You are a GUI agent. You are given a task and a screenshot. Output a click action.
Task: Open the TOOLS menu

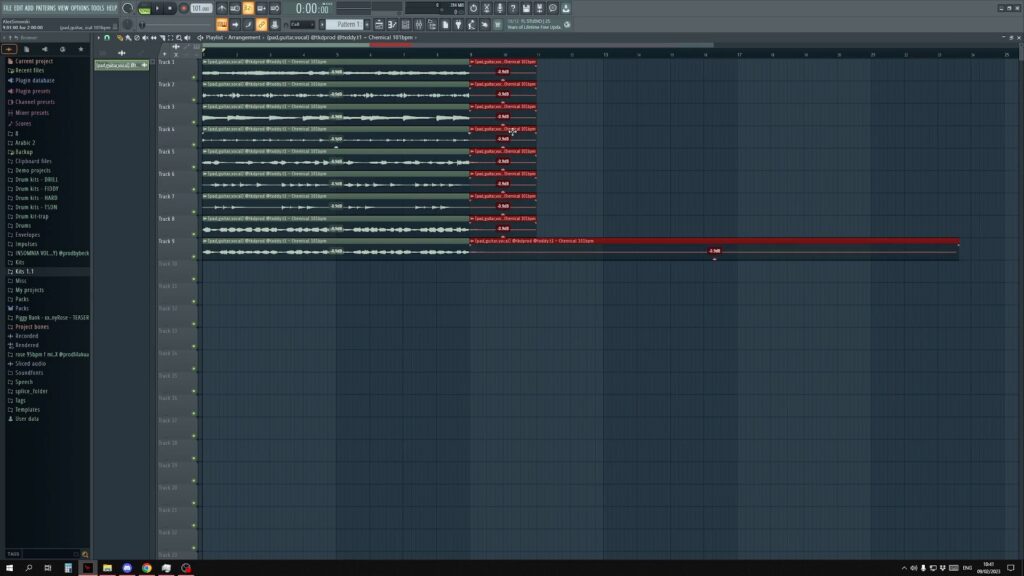[97, 8]
